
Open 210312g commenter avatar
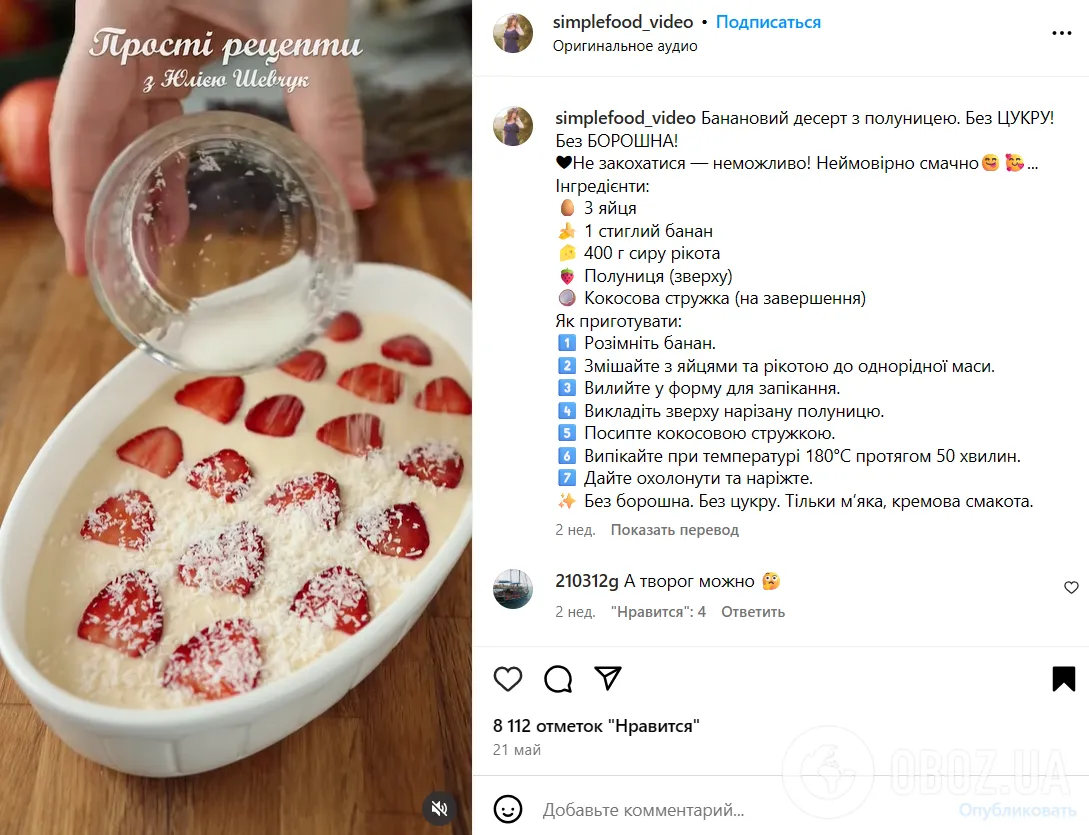[x=513, y=589]
